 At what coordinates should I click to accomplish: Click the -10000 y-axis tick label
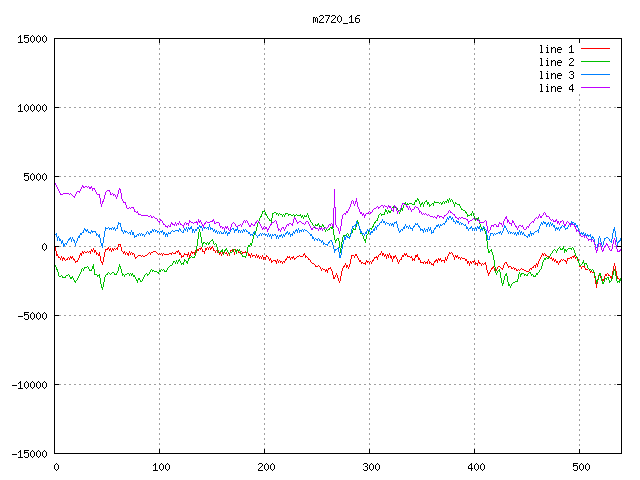click(29, 385)
